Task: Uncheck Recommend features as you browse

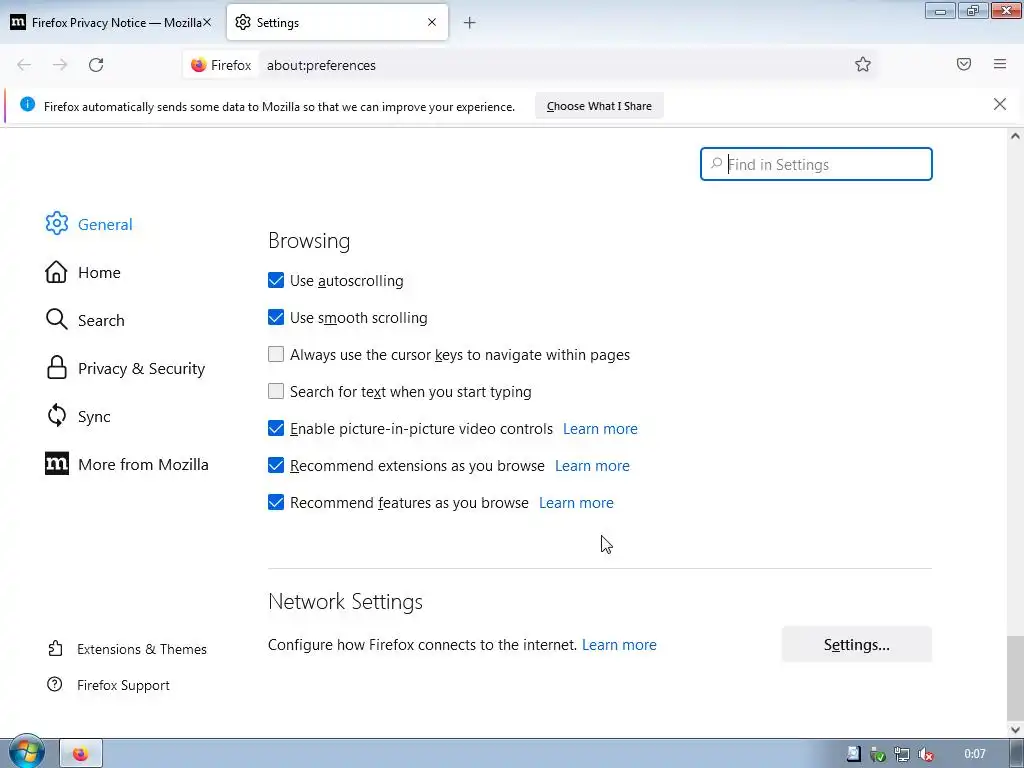Action: [276, 502]
